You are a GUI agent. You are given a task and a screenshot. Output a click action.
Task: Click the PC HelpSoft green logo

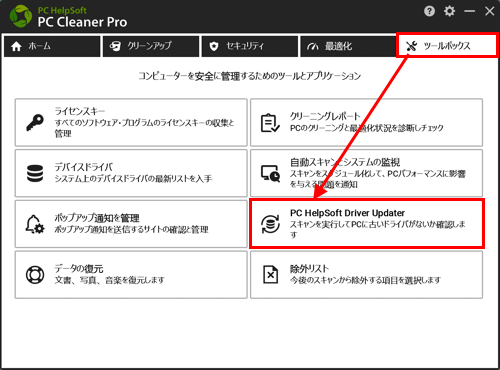coord(21,16)
